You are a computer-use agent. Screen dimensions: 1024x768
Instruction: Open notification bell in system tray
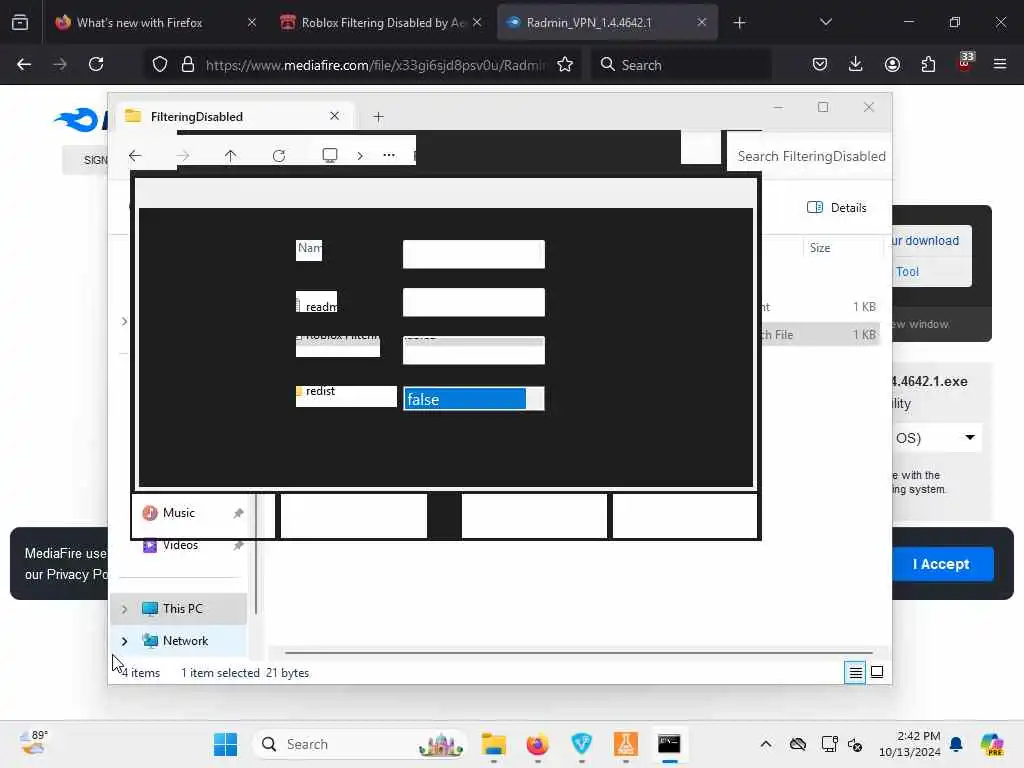956,744
